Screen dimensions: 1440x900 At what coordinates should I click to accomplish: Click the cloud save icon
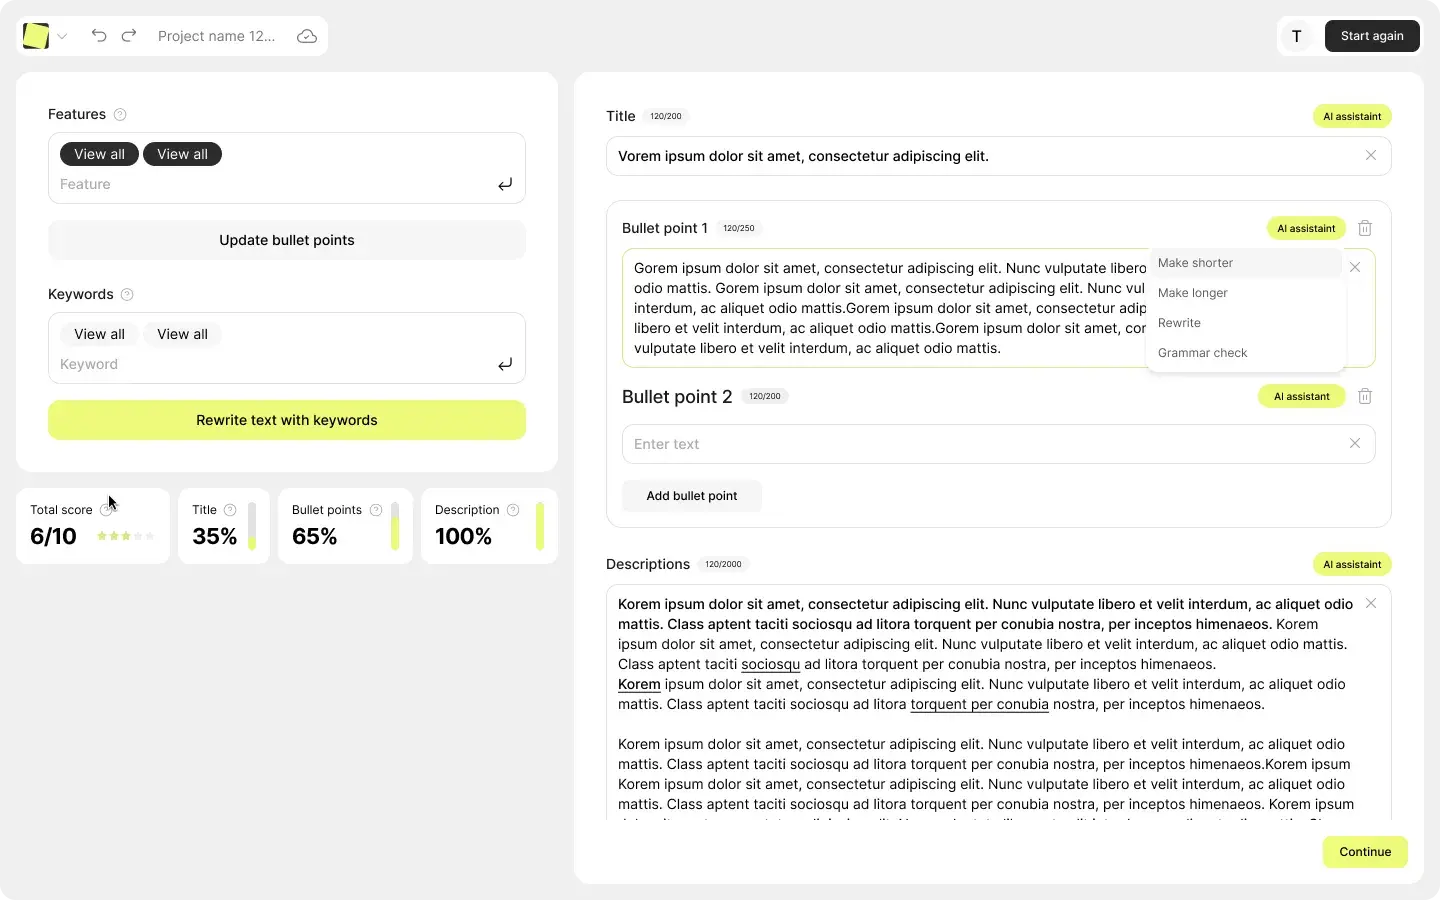(307, 36)
